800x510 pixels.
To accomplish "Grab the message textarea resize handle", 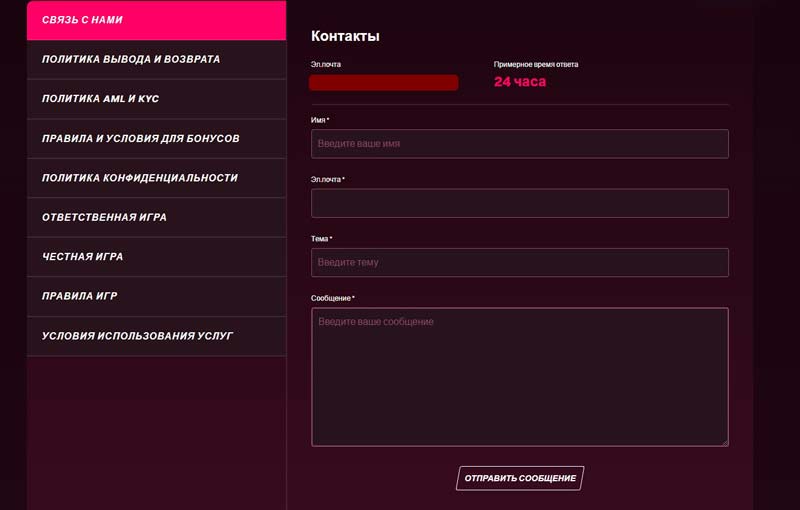I will [x=724, y=441].
